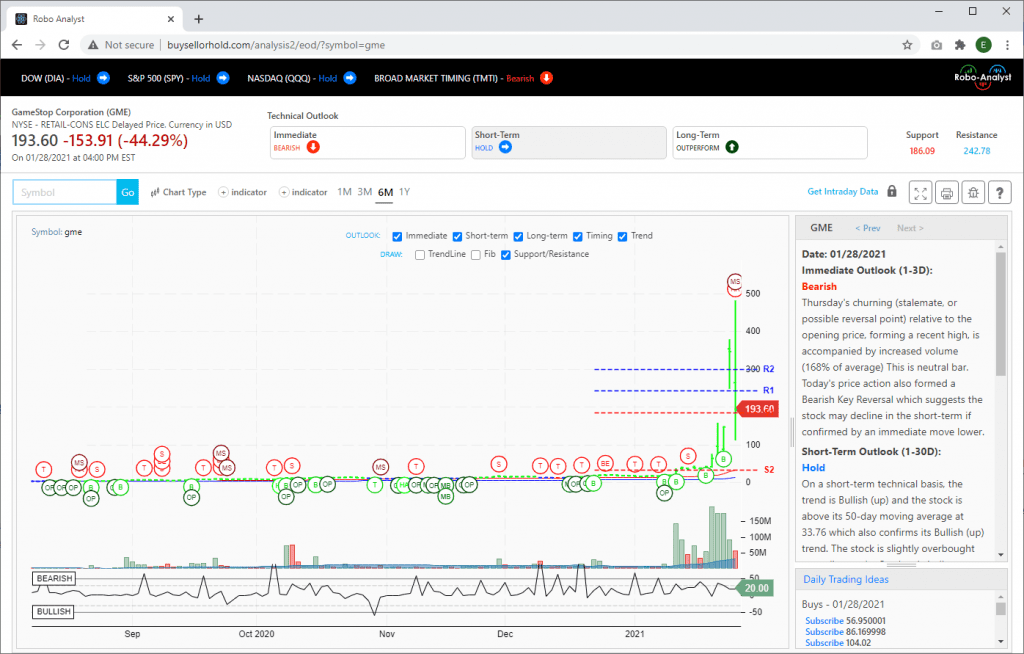Click the BEARISH label on oscillator
The height and width of the screenshot is (654, 1024).
[x=54, y=578]
